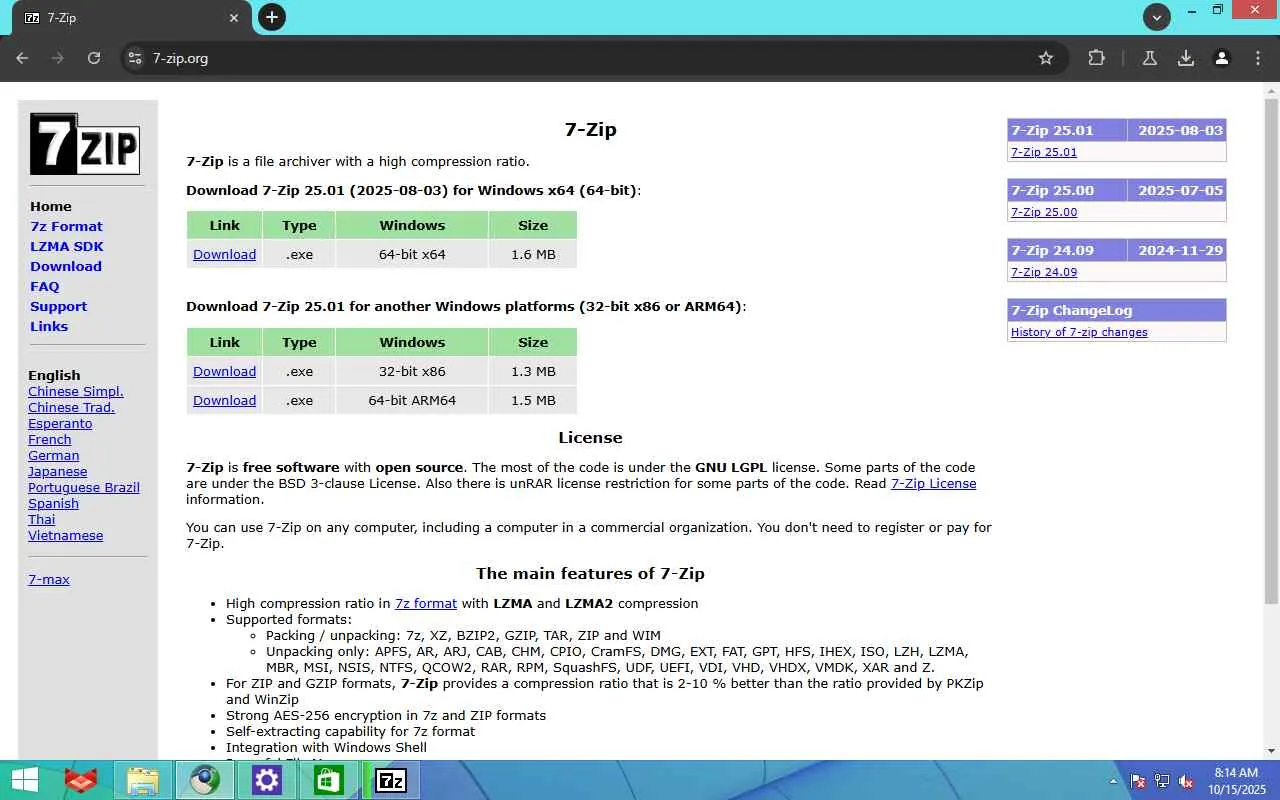
Task: Bookmark this page with the star icon
Action: [1046, 58]
